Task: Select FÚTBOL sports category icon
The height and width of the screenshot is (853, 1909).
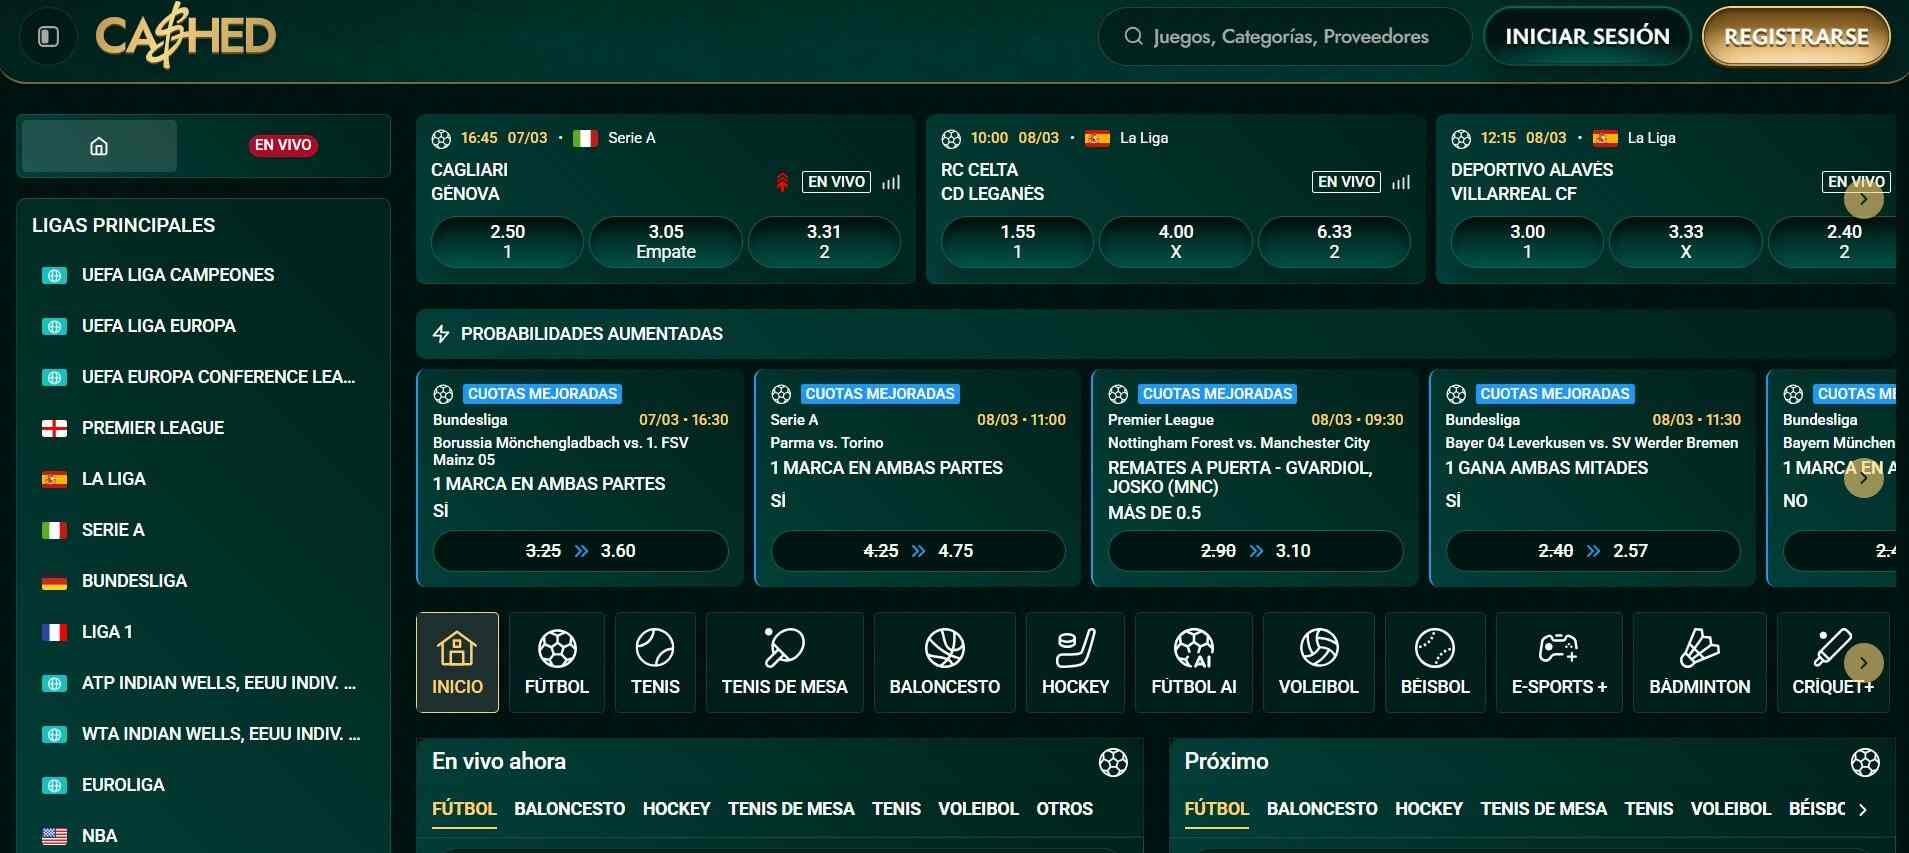Action: click(x=557, y=662)
